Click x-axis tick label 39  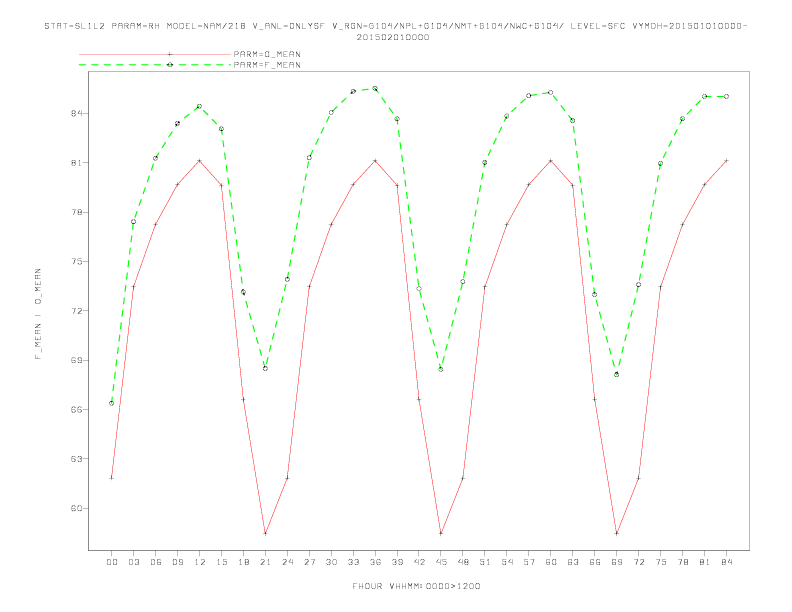point(397,562)
